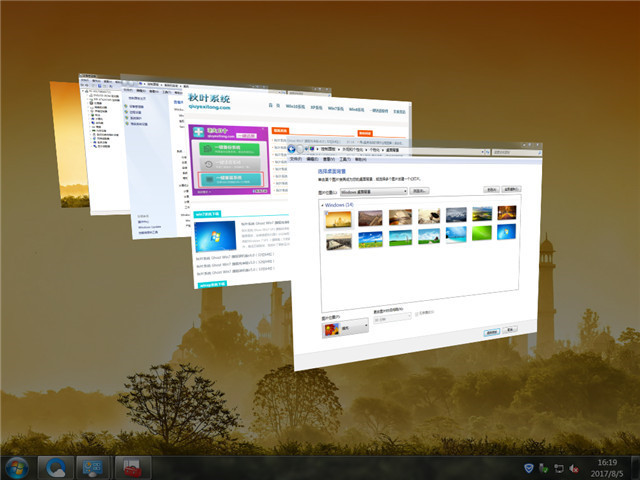Collapse the Windows (14) wallpaper group
Screen dimensions: 640x480
322,205
